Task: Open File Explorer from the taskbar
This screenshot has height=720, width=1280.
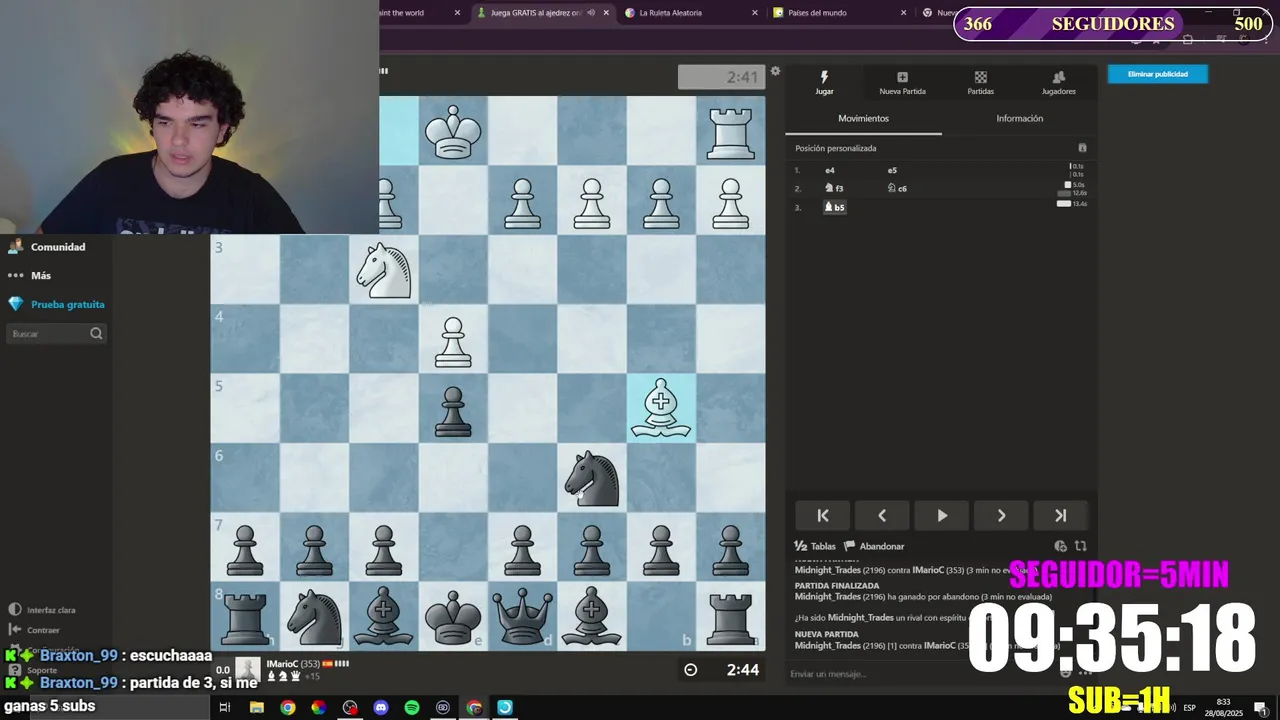Action: click(256, 707)
